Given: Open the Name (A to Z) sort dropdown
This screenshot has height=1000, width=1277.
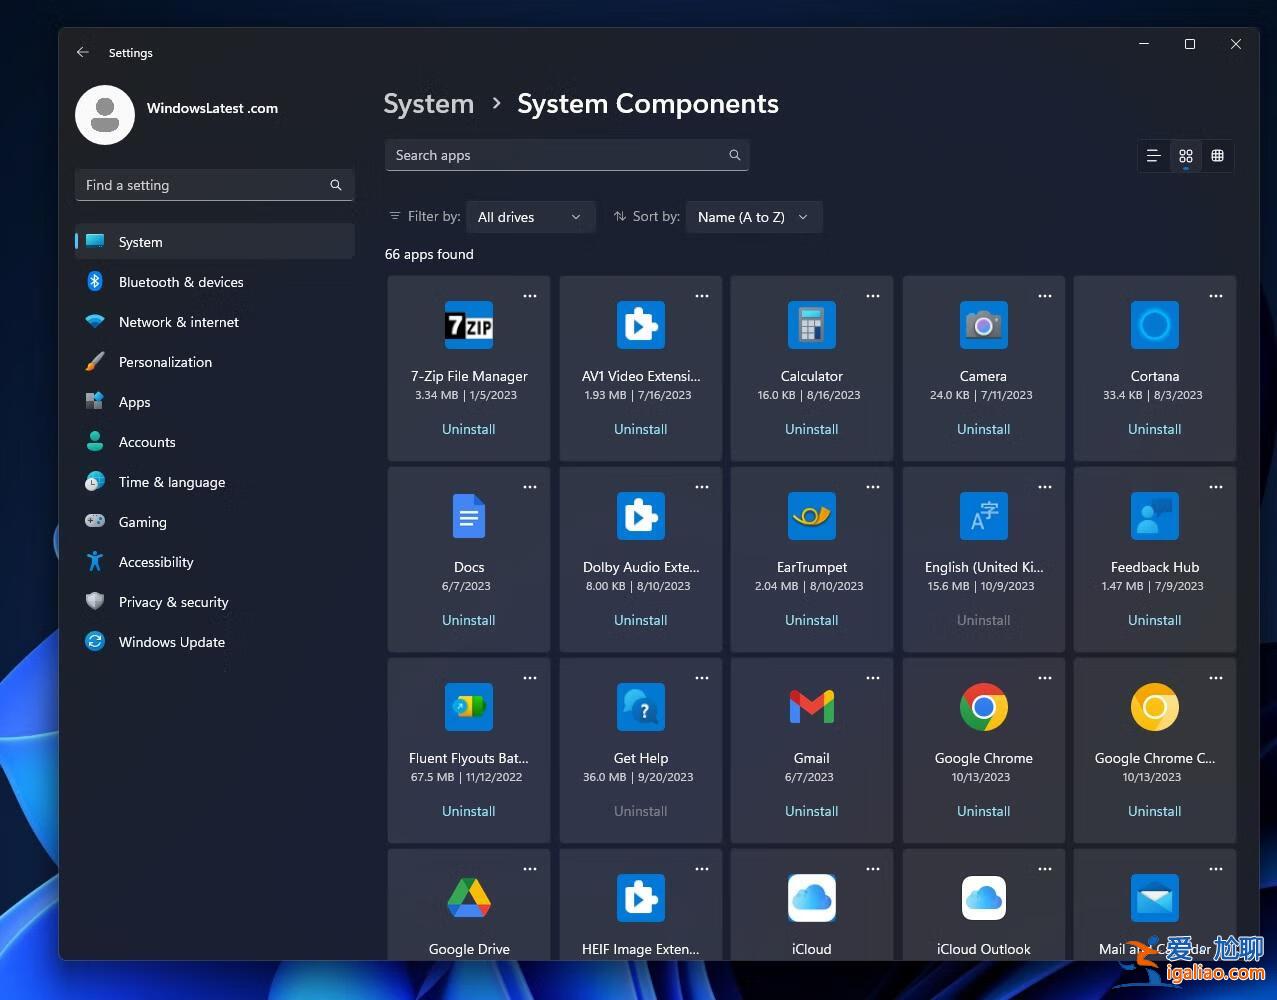Looking at the screenshot, I should coord(753,216).
